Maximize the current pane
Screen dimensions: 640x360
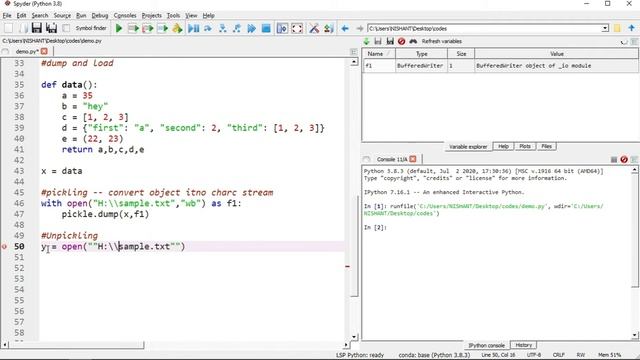[282, 28]
